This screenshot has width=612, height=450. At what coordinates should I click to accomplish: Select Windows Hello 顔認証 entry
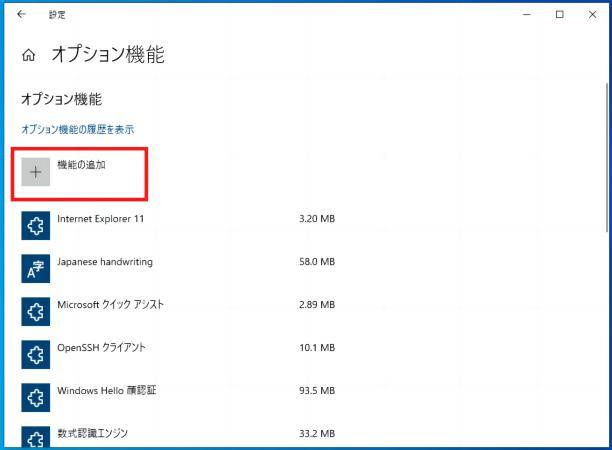point(107,390)
